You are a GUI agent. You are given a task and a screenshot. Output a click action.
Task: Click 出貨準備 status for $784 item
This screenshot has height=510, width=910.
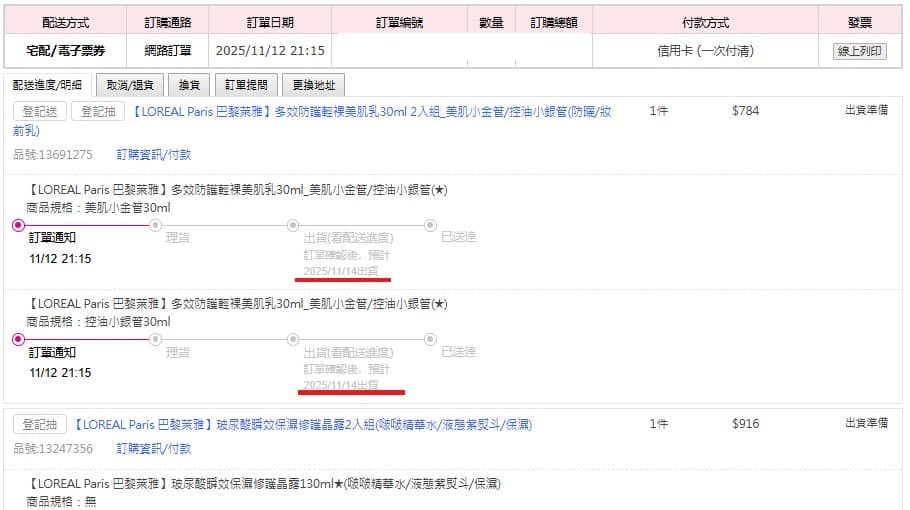coord(866,110)
